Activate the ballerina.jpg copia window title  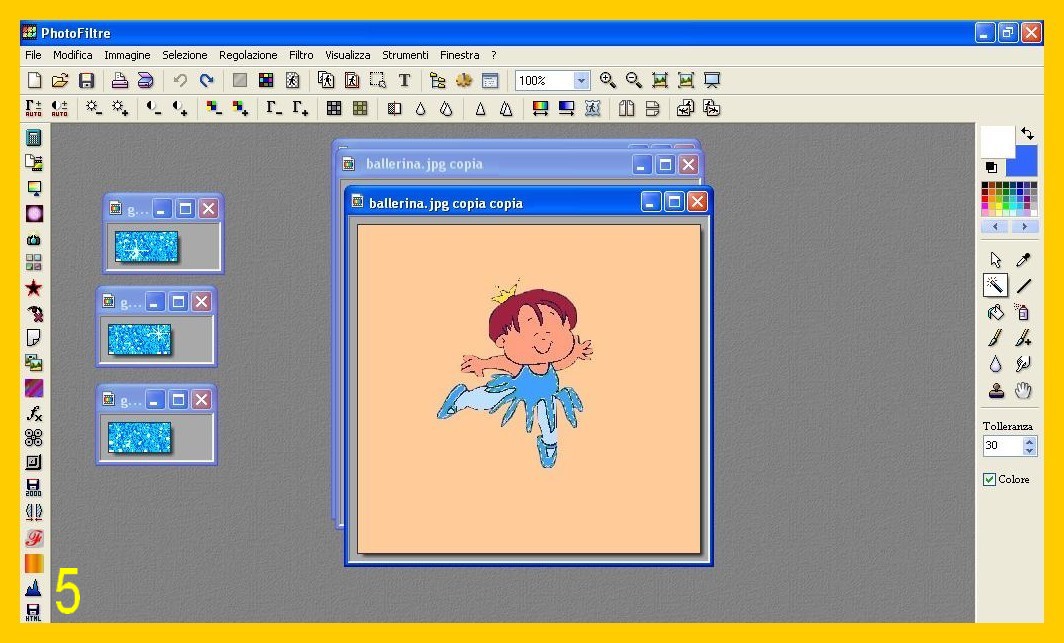pyautogui.click(x=480, y=164)
